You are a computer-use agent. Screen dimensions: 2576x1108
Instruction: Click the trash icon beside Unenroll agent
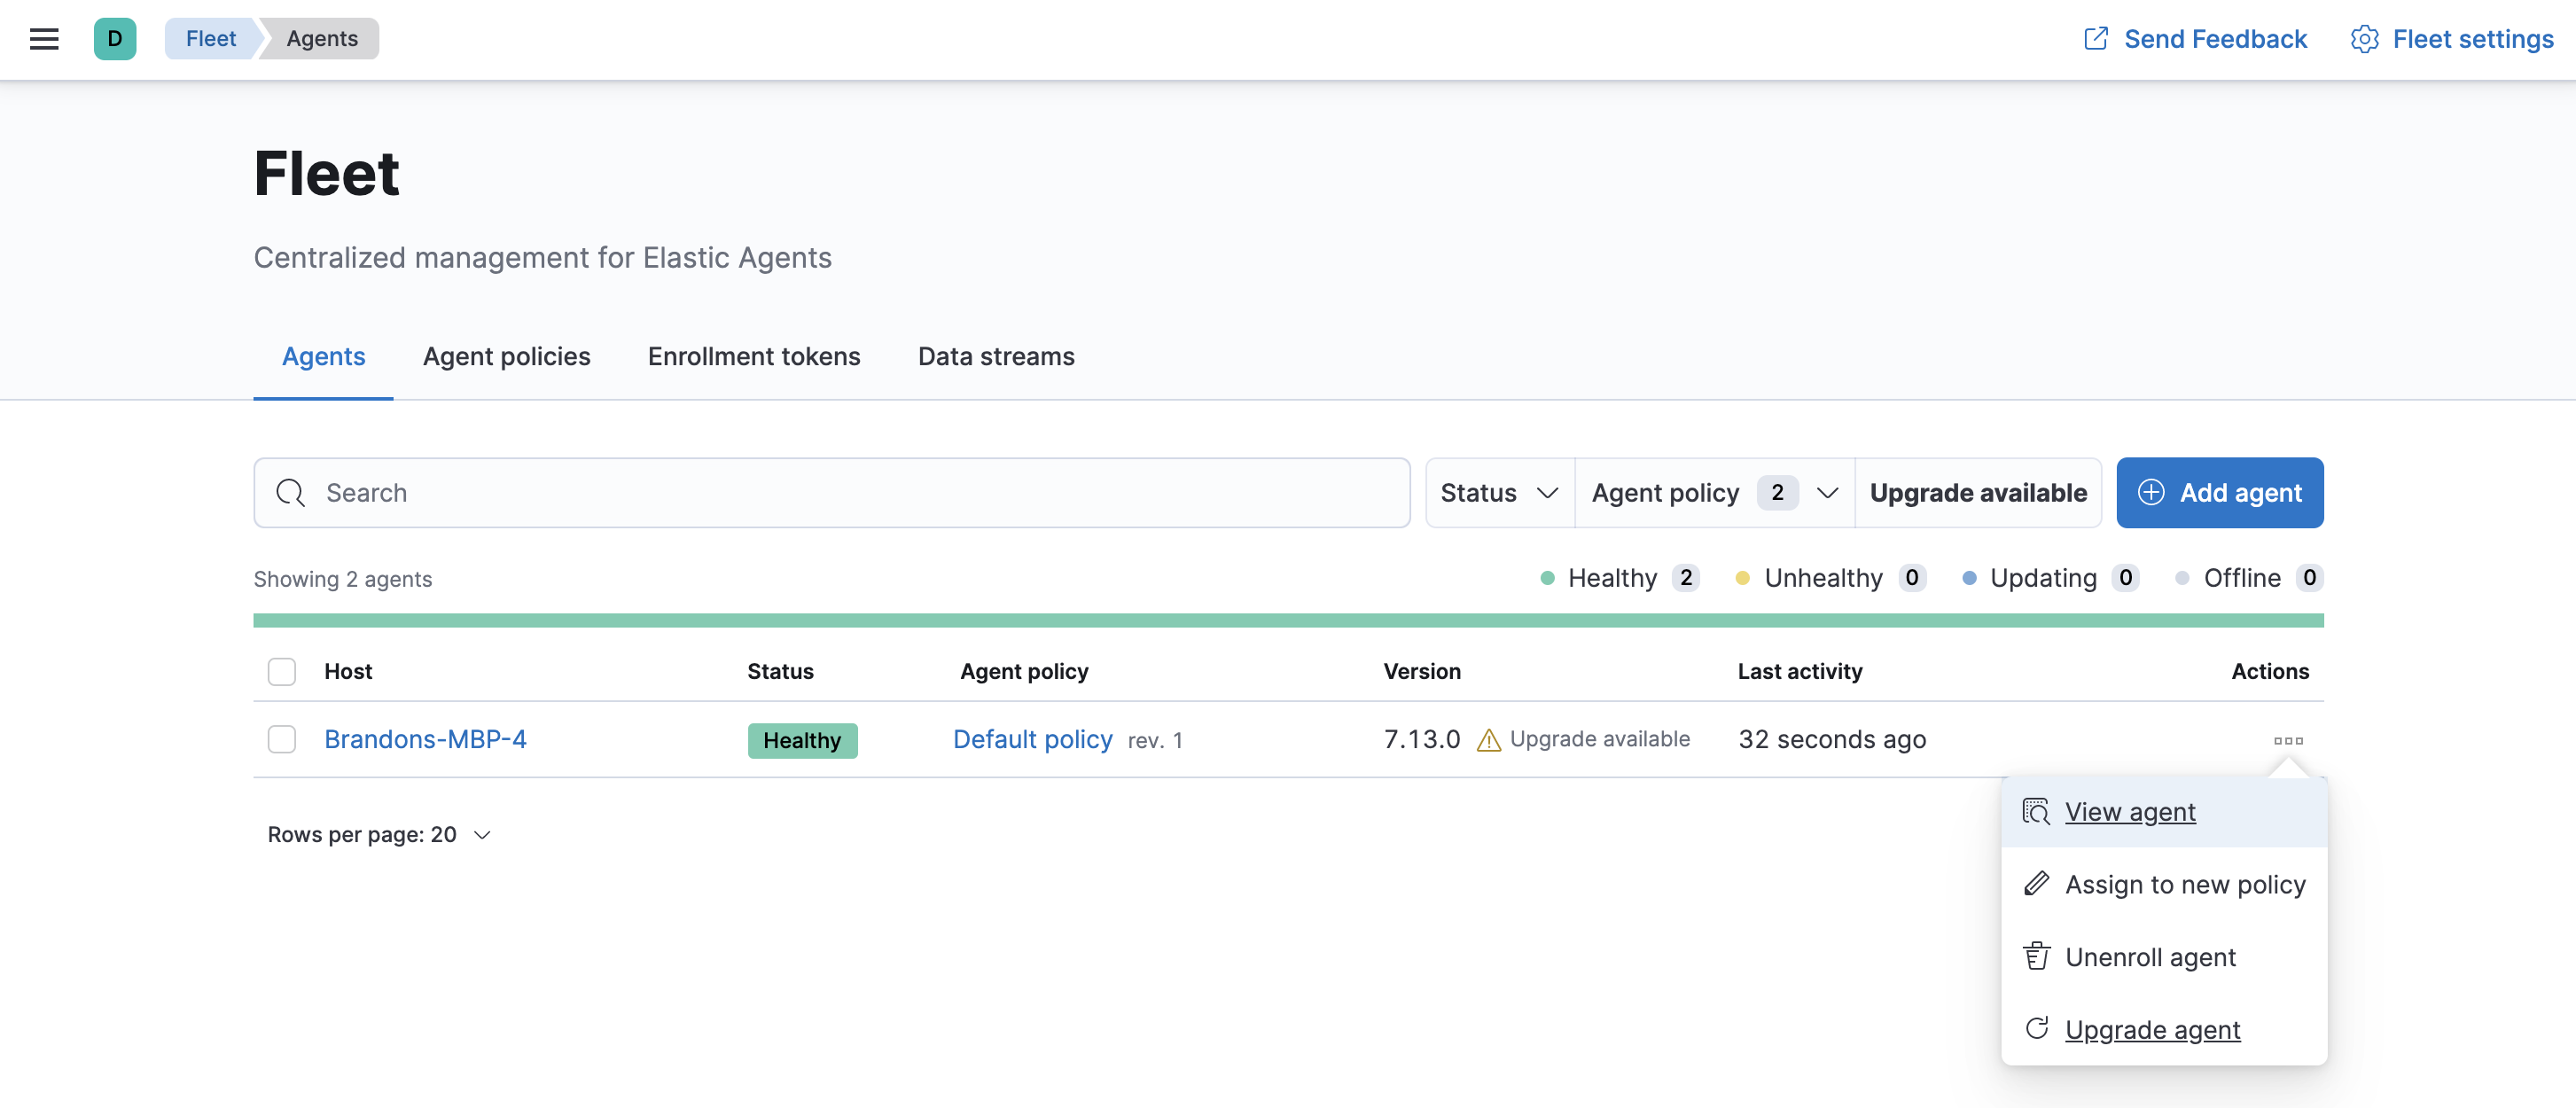2036,957
